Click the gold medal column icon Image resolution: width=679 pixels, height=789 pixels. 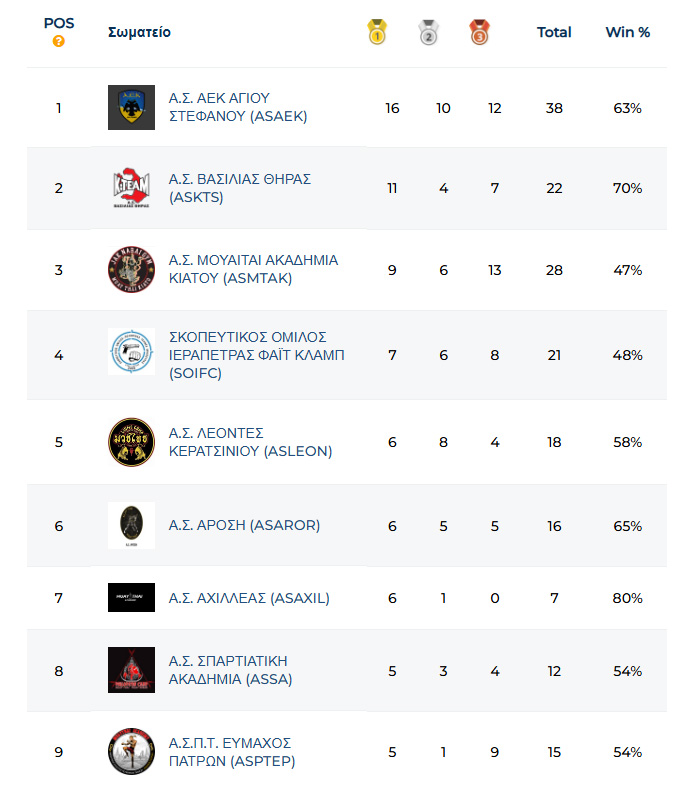coord(377,33)
